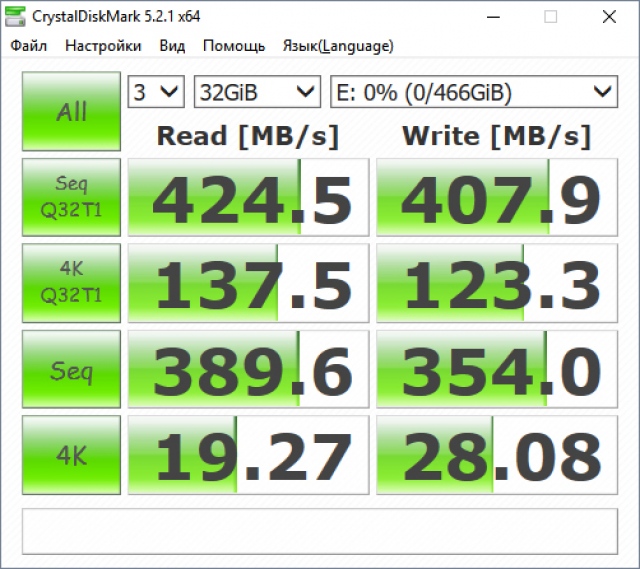Open the test count dropdown showing 3
Image resolution: width=640 pixels, height=569 pixels.
(x=156, y=93)
